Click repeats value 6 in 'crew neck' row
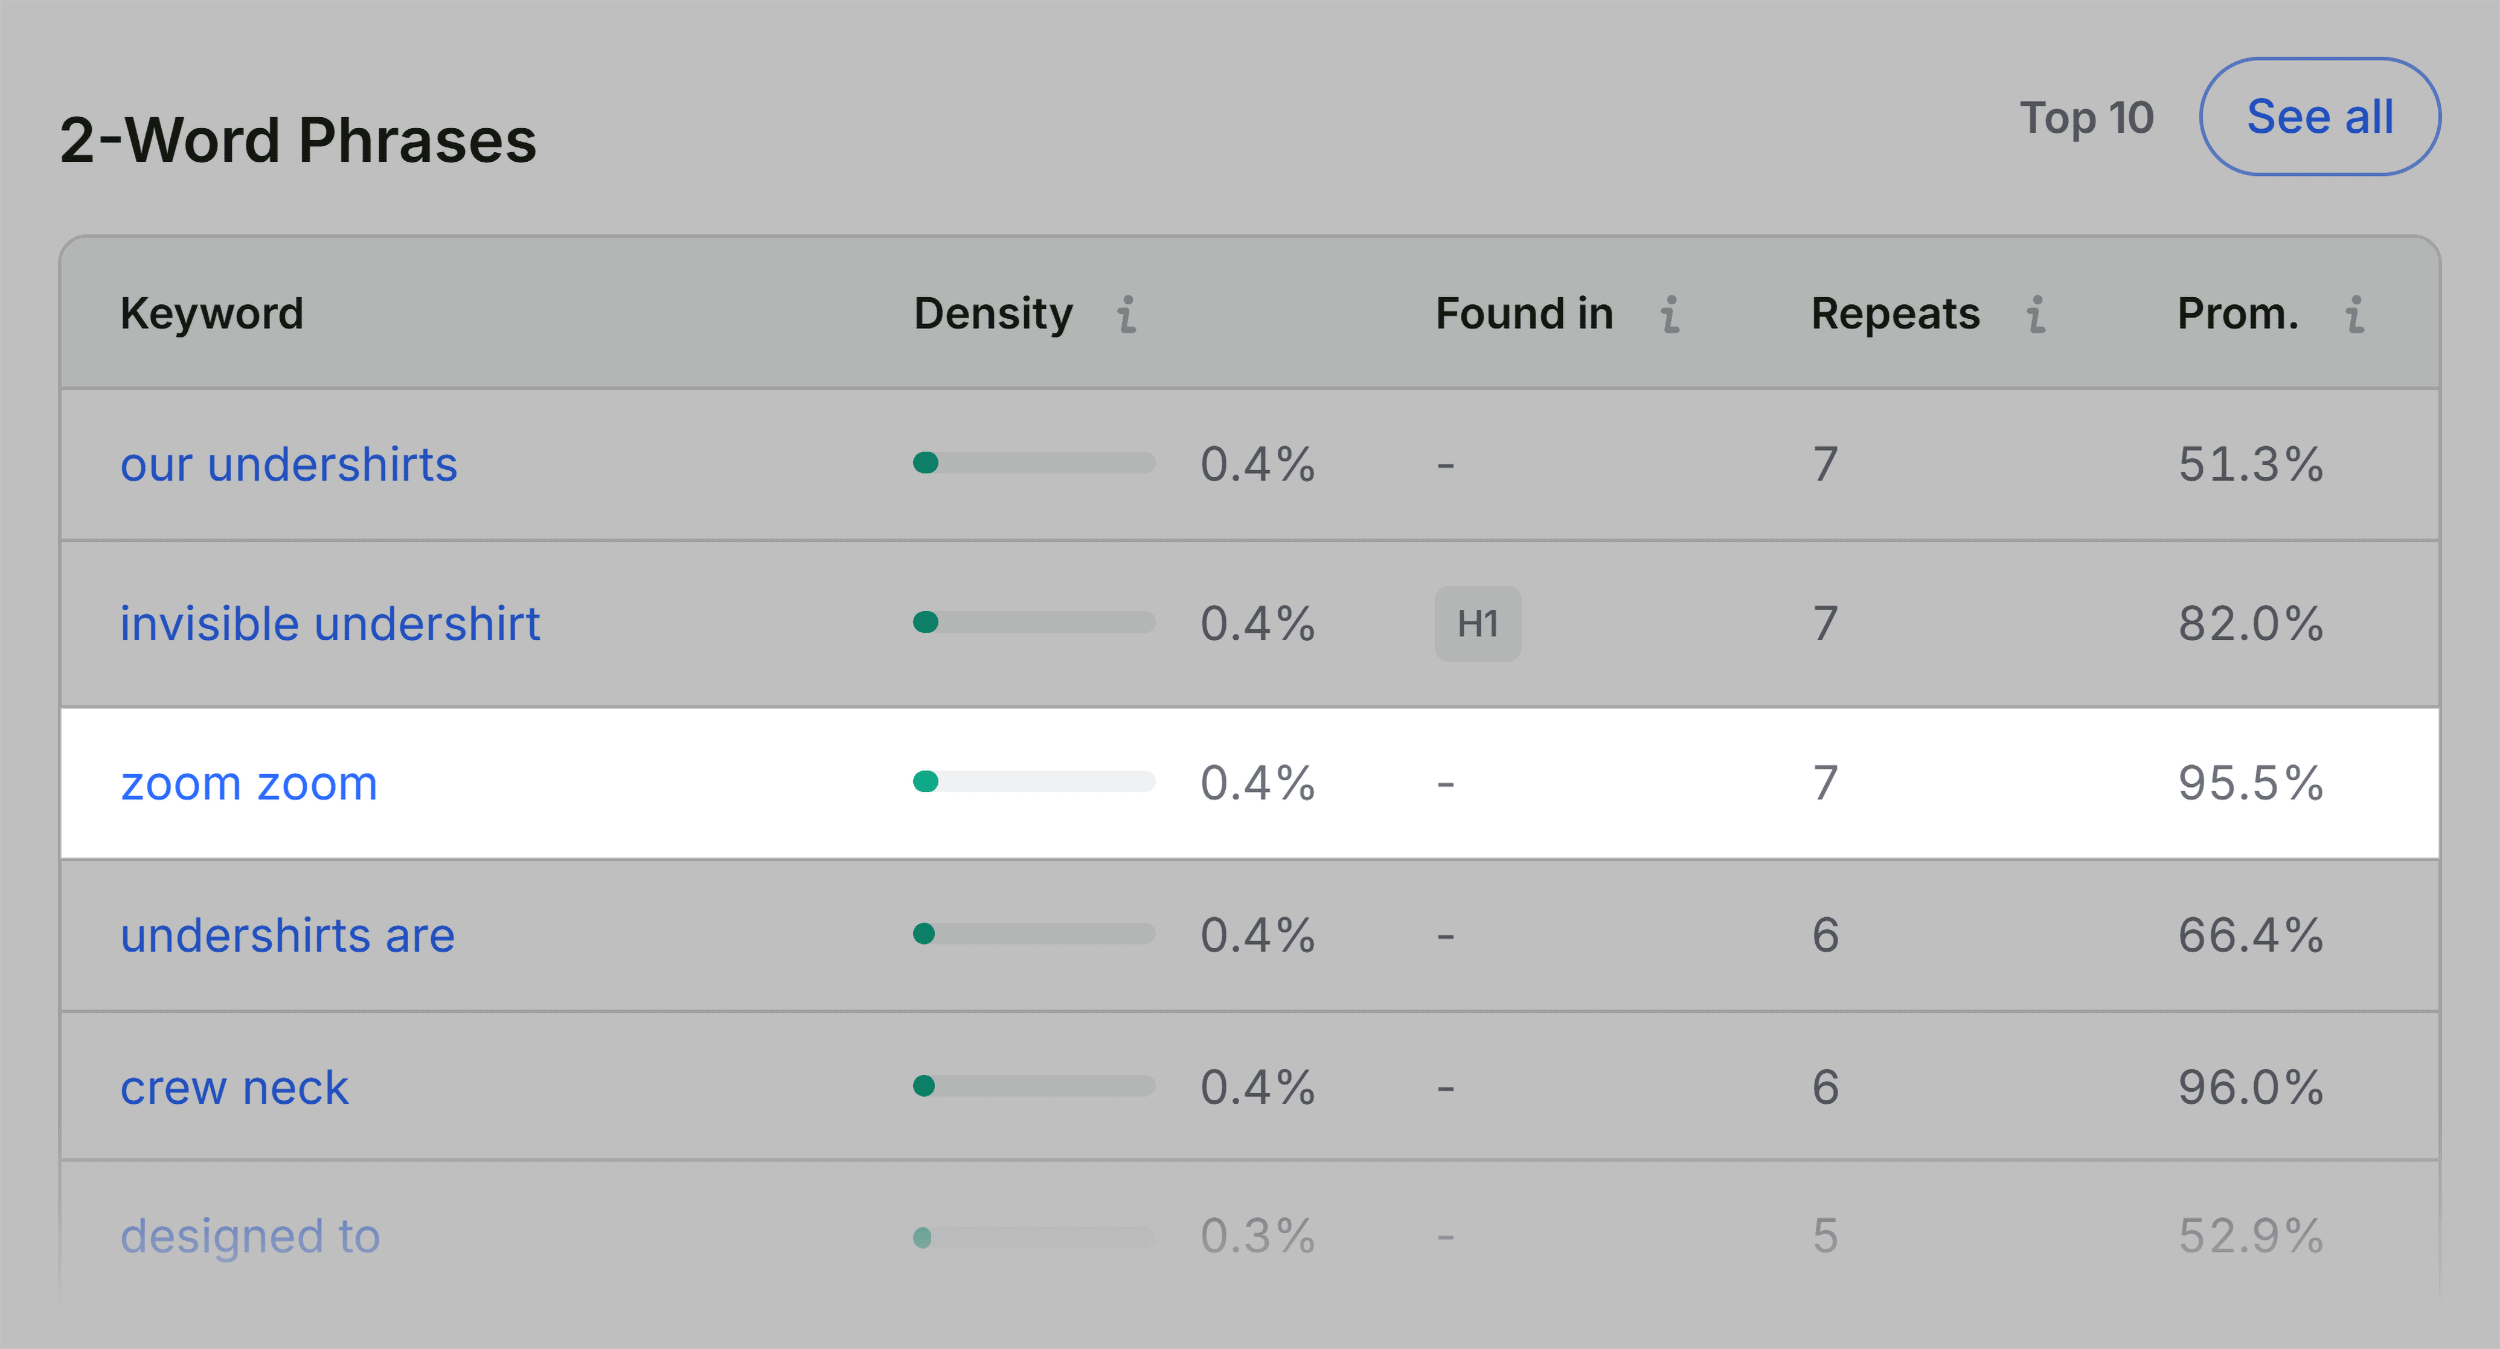 (1826, 1087)
